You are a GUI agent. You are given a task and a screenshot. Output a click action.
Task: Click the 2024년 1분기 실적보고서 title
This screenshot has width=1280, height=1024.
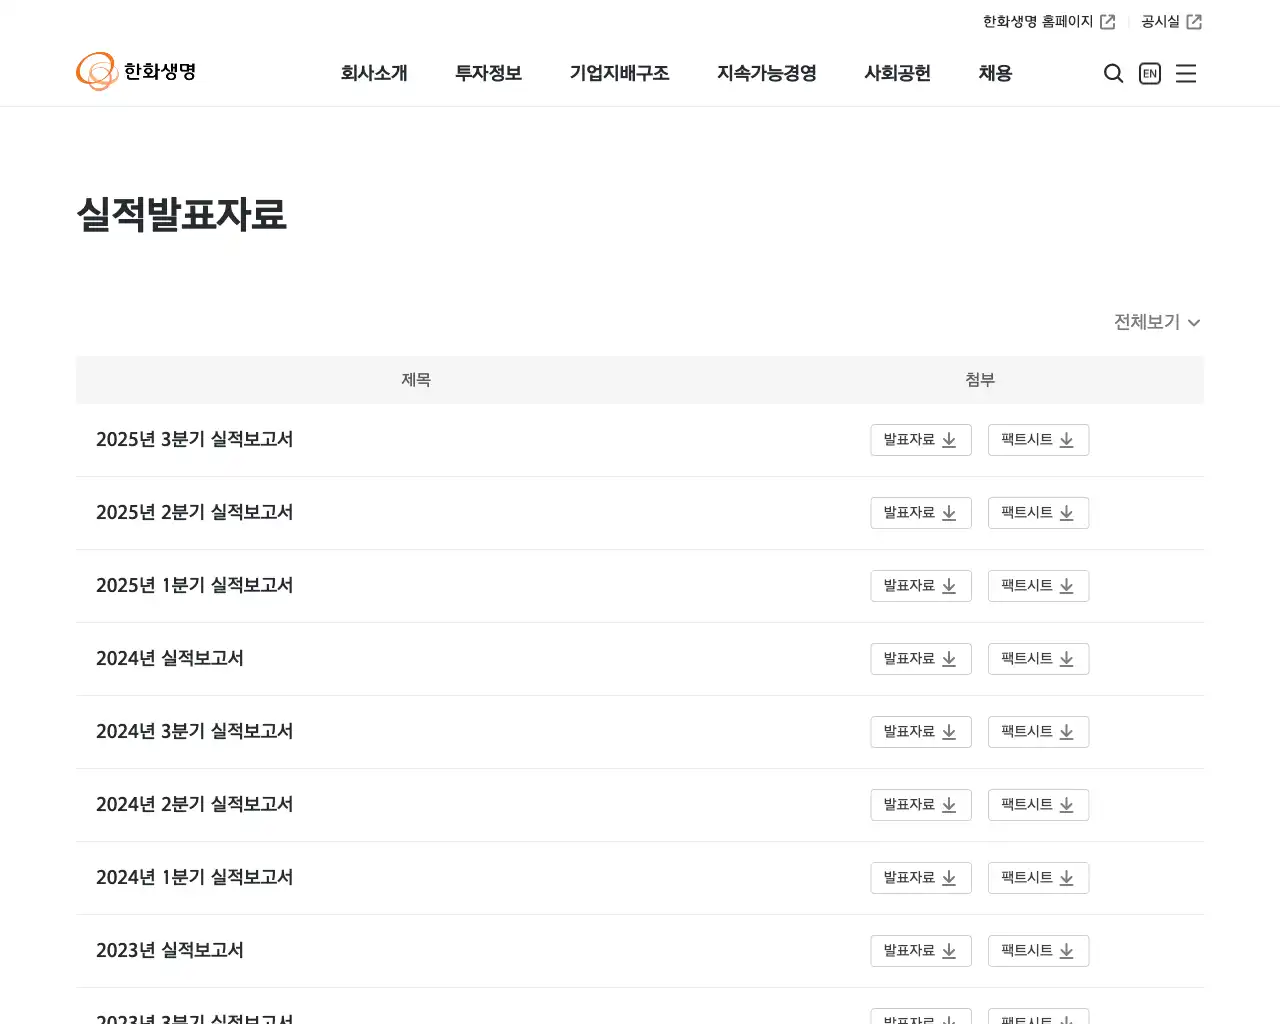coord(194,877)
